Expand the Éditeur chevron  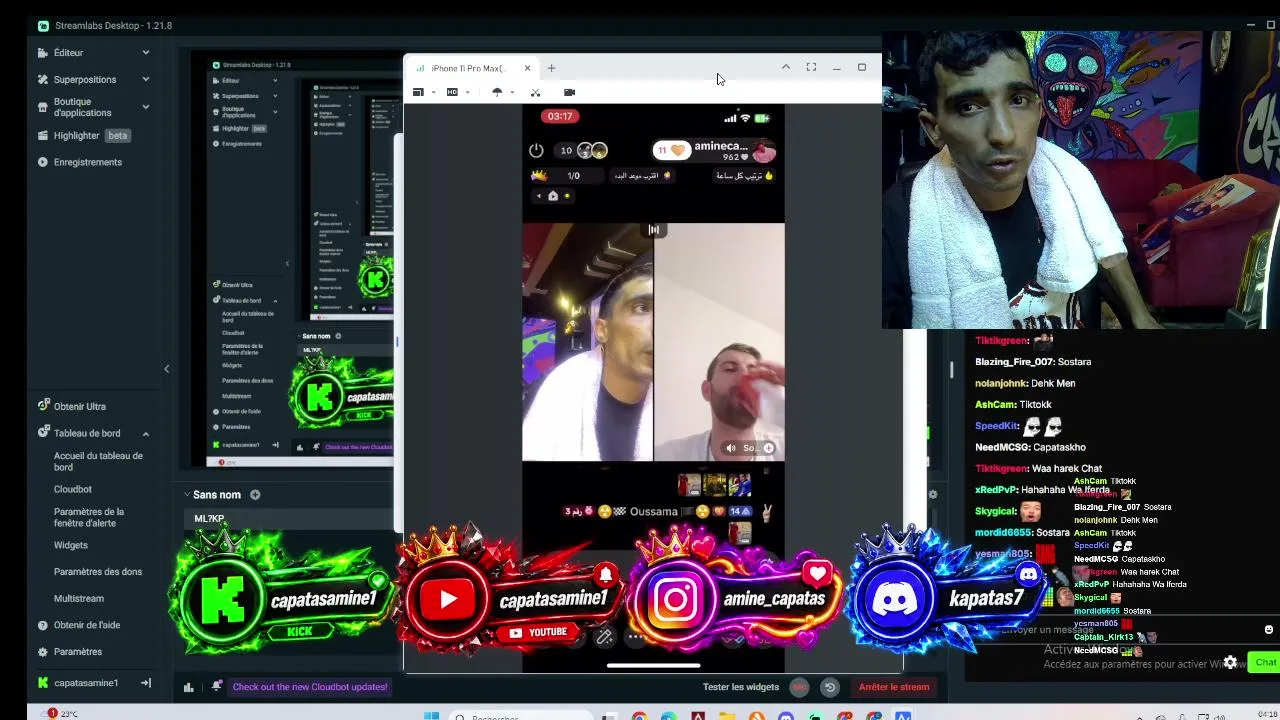(146, 52)
